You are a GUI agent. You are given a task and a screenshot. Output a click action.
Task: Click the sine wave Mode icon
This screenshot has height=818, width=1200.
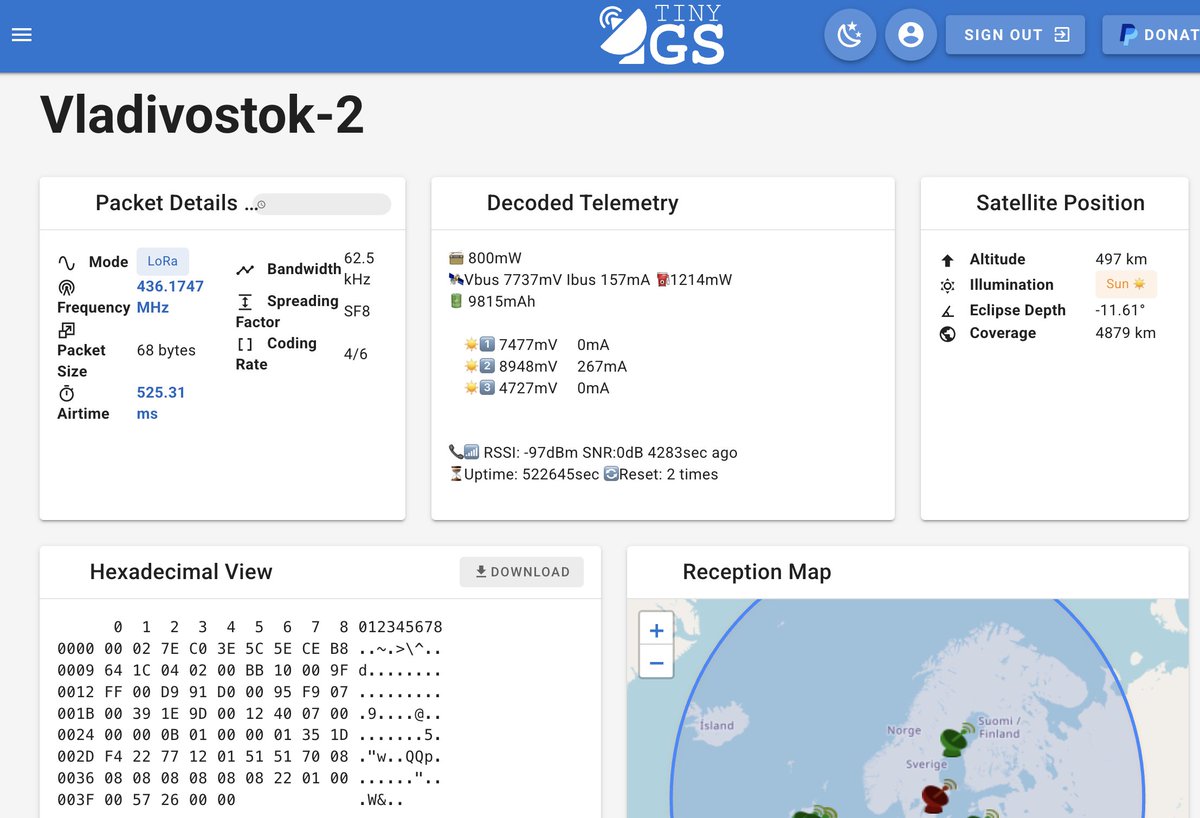(x=67, y=263)
